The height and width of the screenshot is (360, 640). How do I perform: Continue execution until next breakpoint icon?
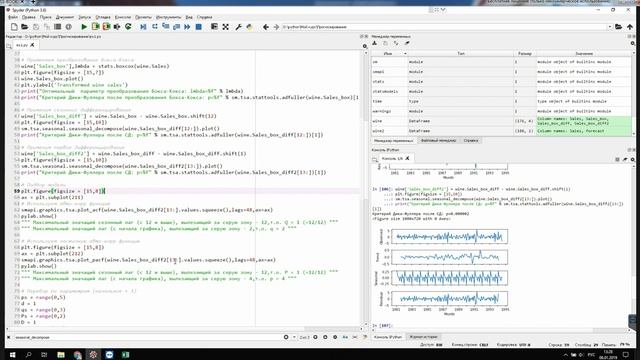[187, 27]
